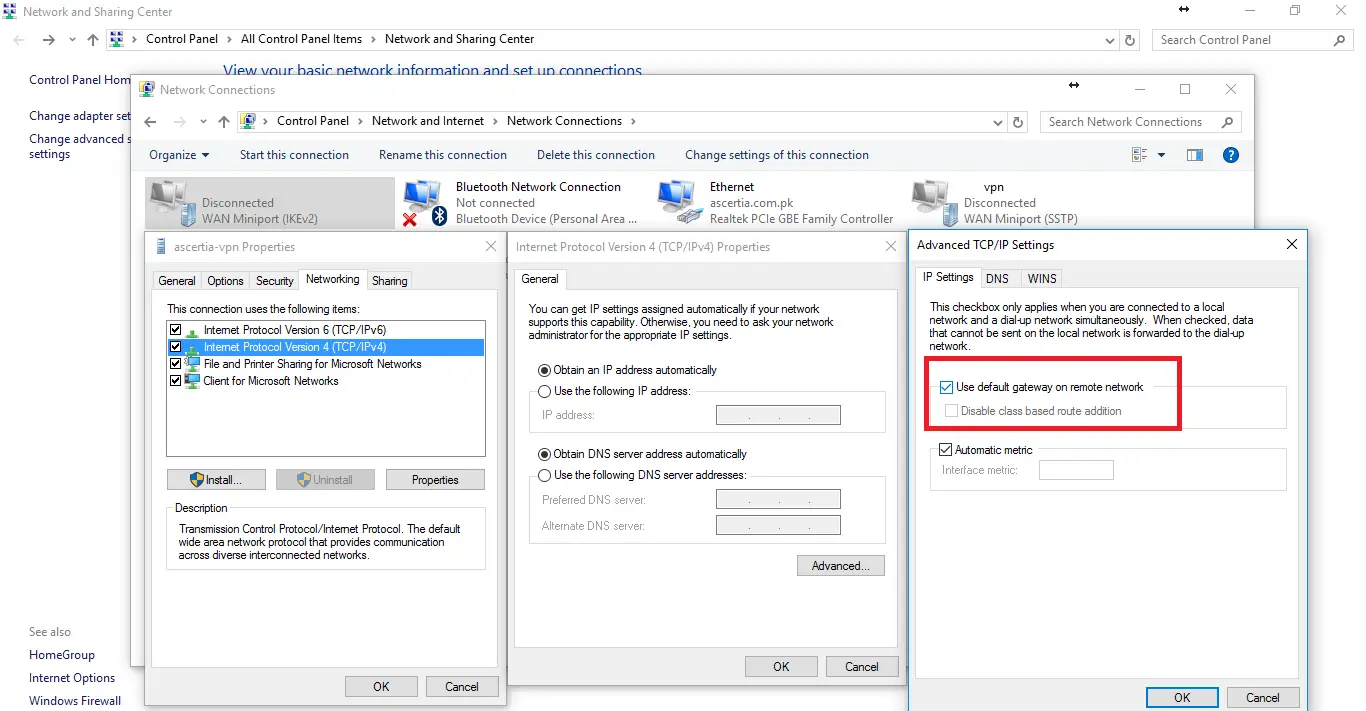Open the WINS tab in Advanced TCP/IP Settings
This screenshot has height=711, width=1366.
point(1041,279)
